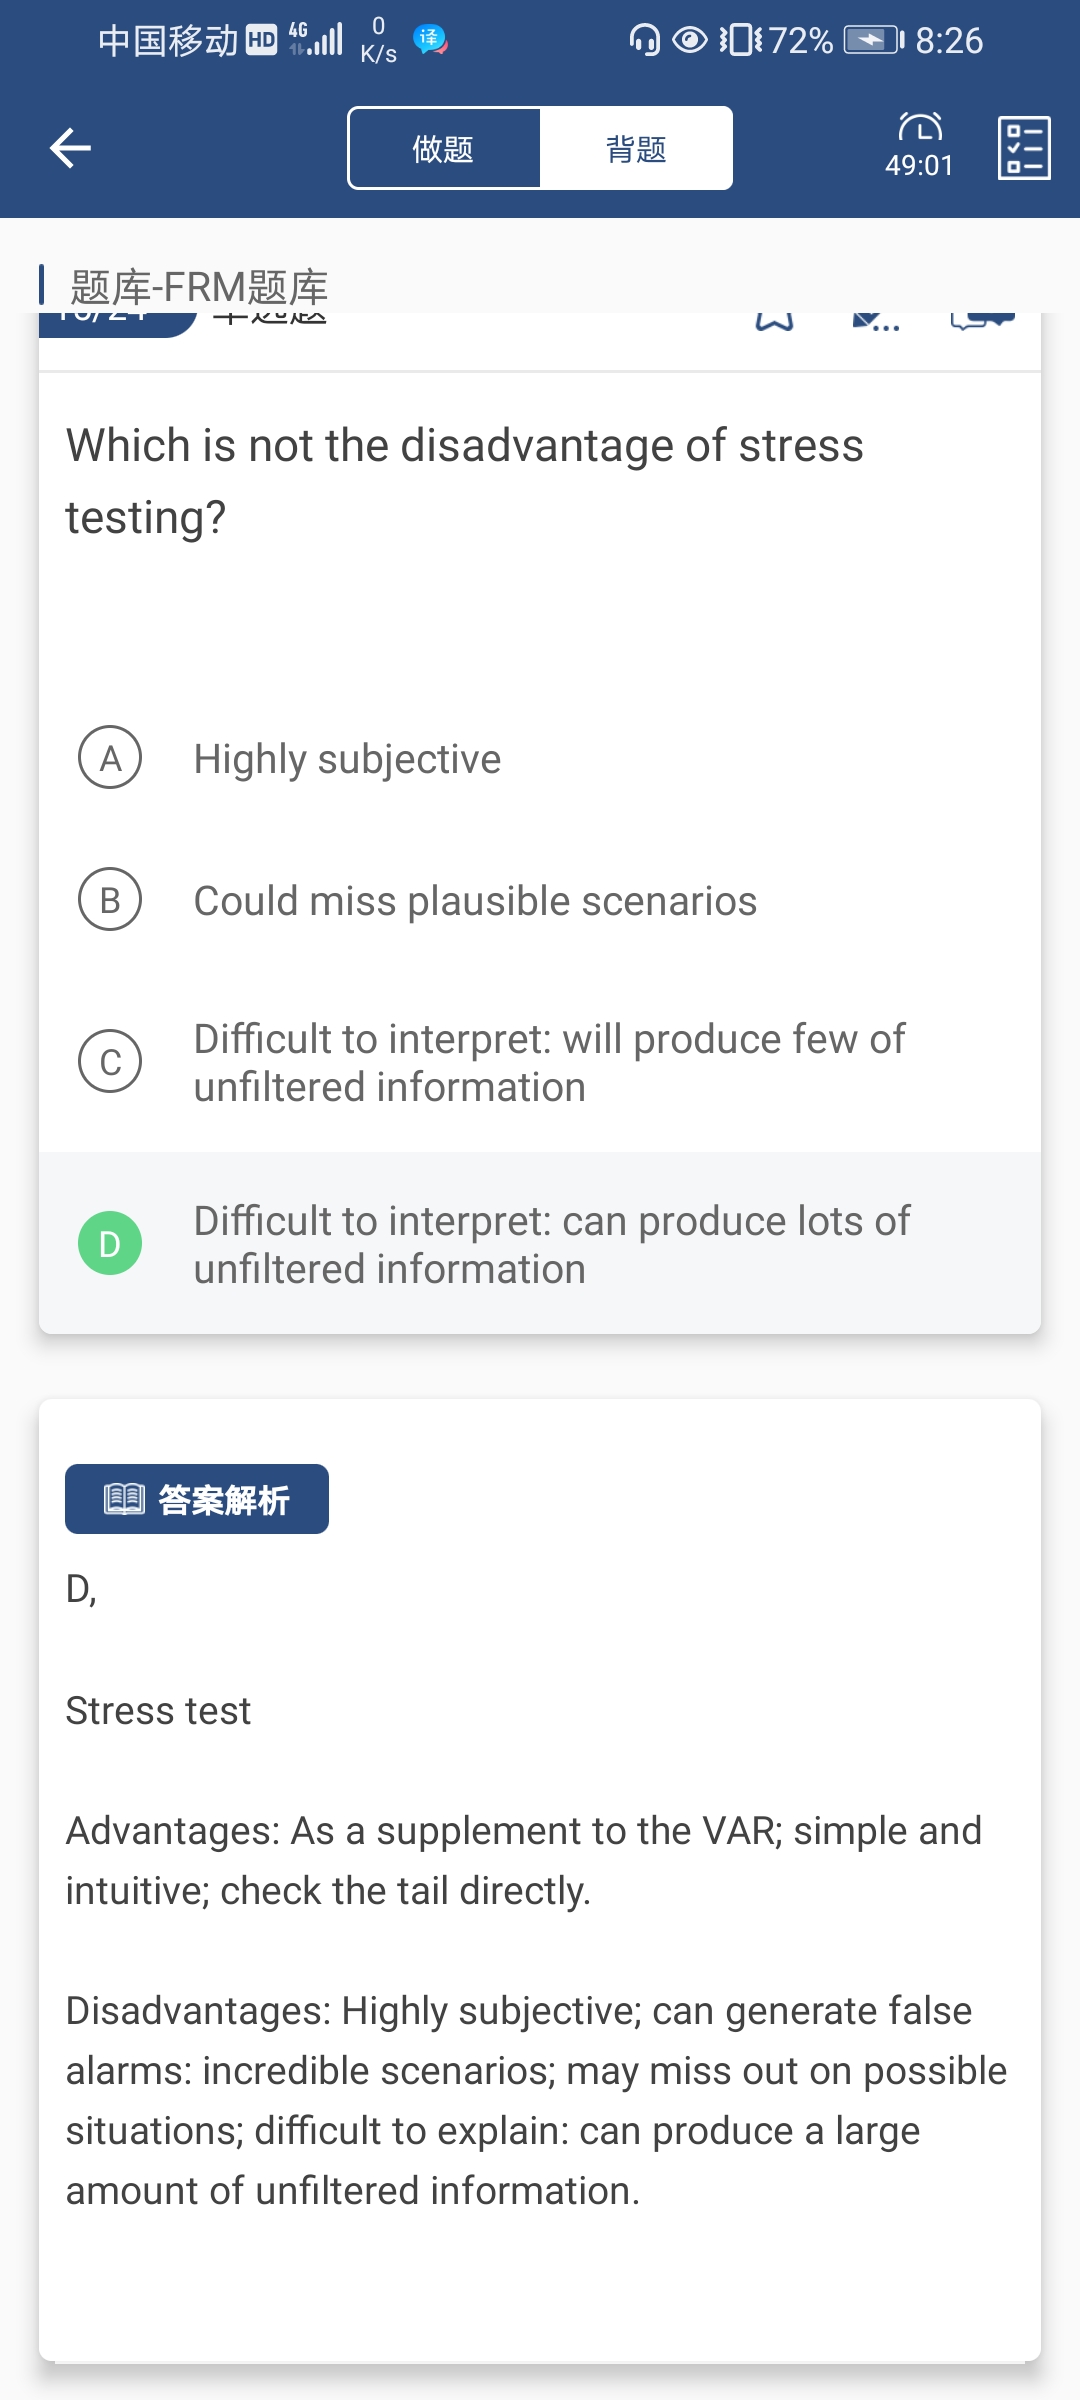The image size is (1080, 2400).
Task: Open the answer sheet checklist icon
Action: click(x=1024, y=148)
